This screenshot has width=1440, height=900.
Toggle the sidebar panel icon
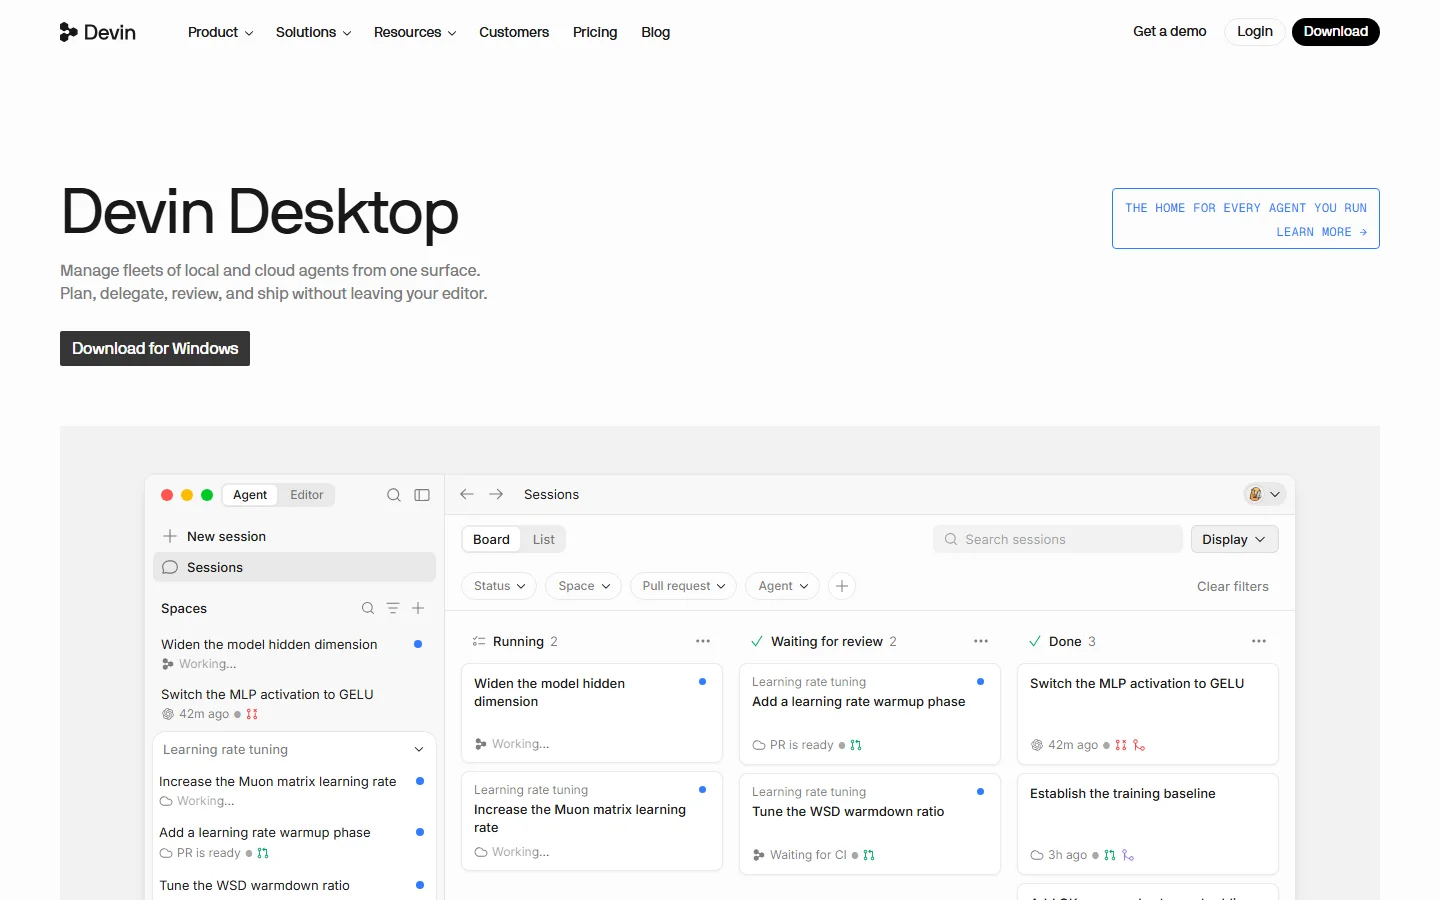click(422, 495)
